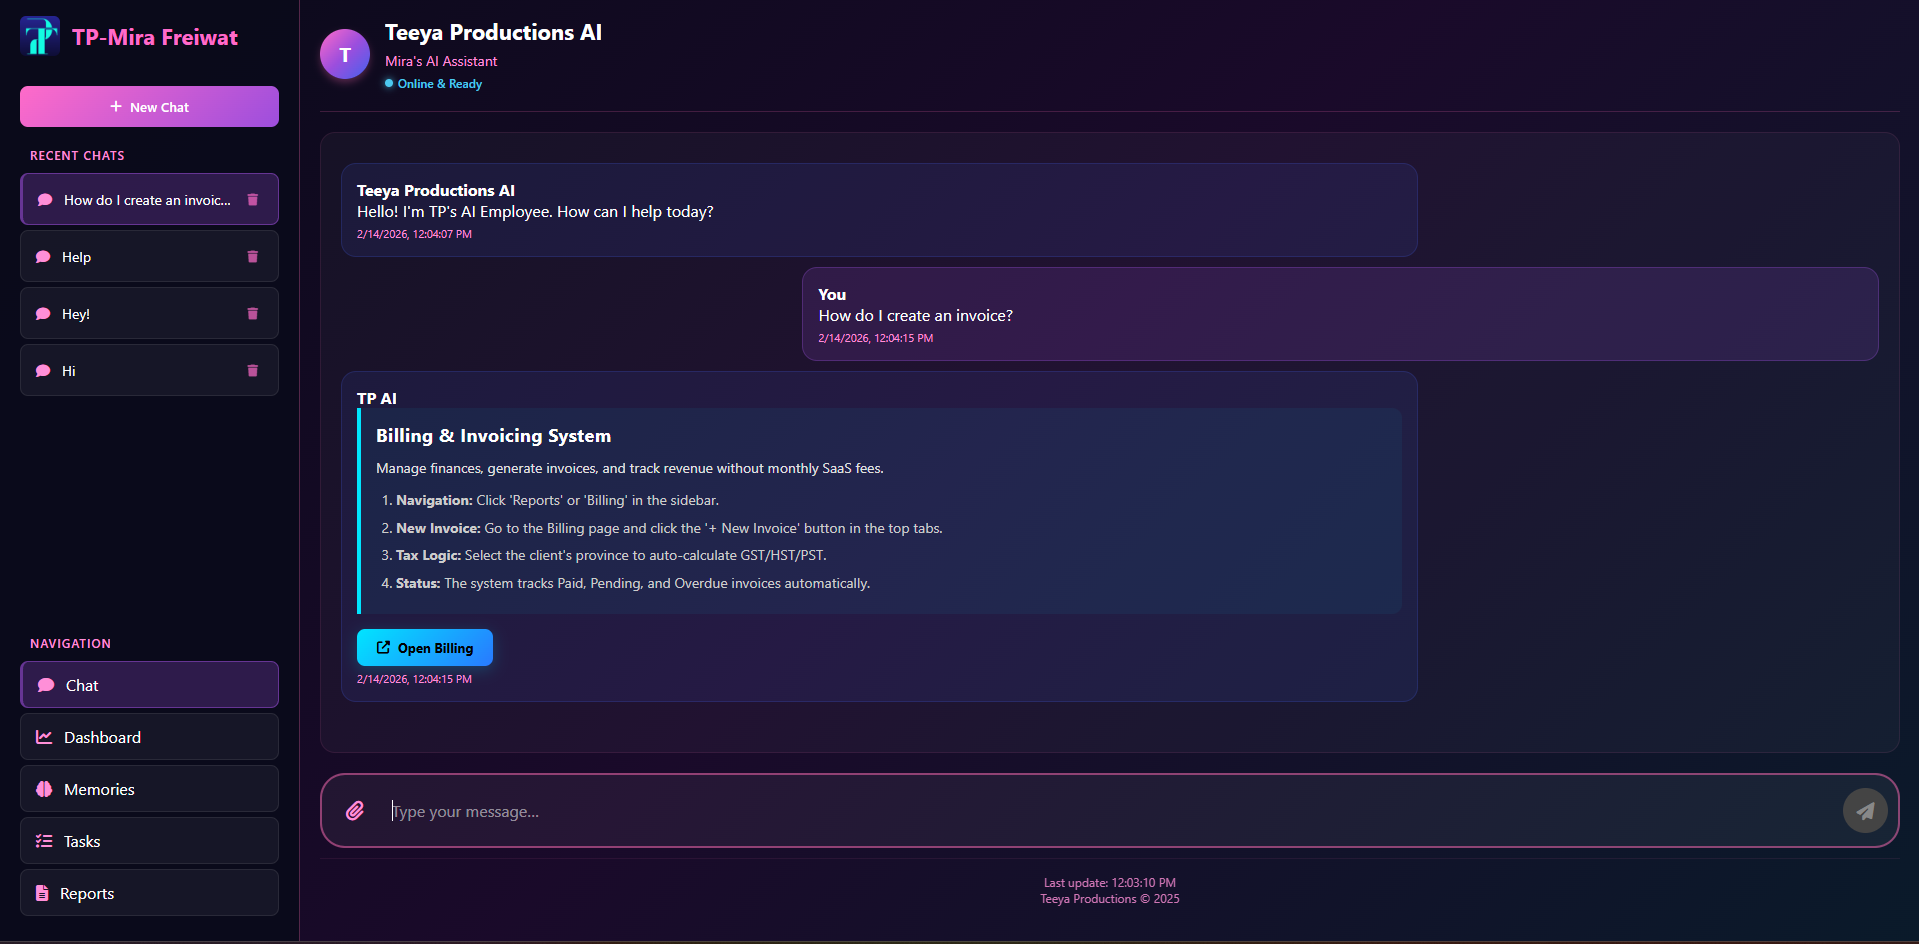The height and width of the screenshot is (944, 1919).
Task: Delete the 'Help' conversation
Action: pos(251,256)
